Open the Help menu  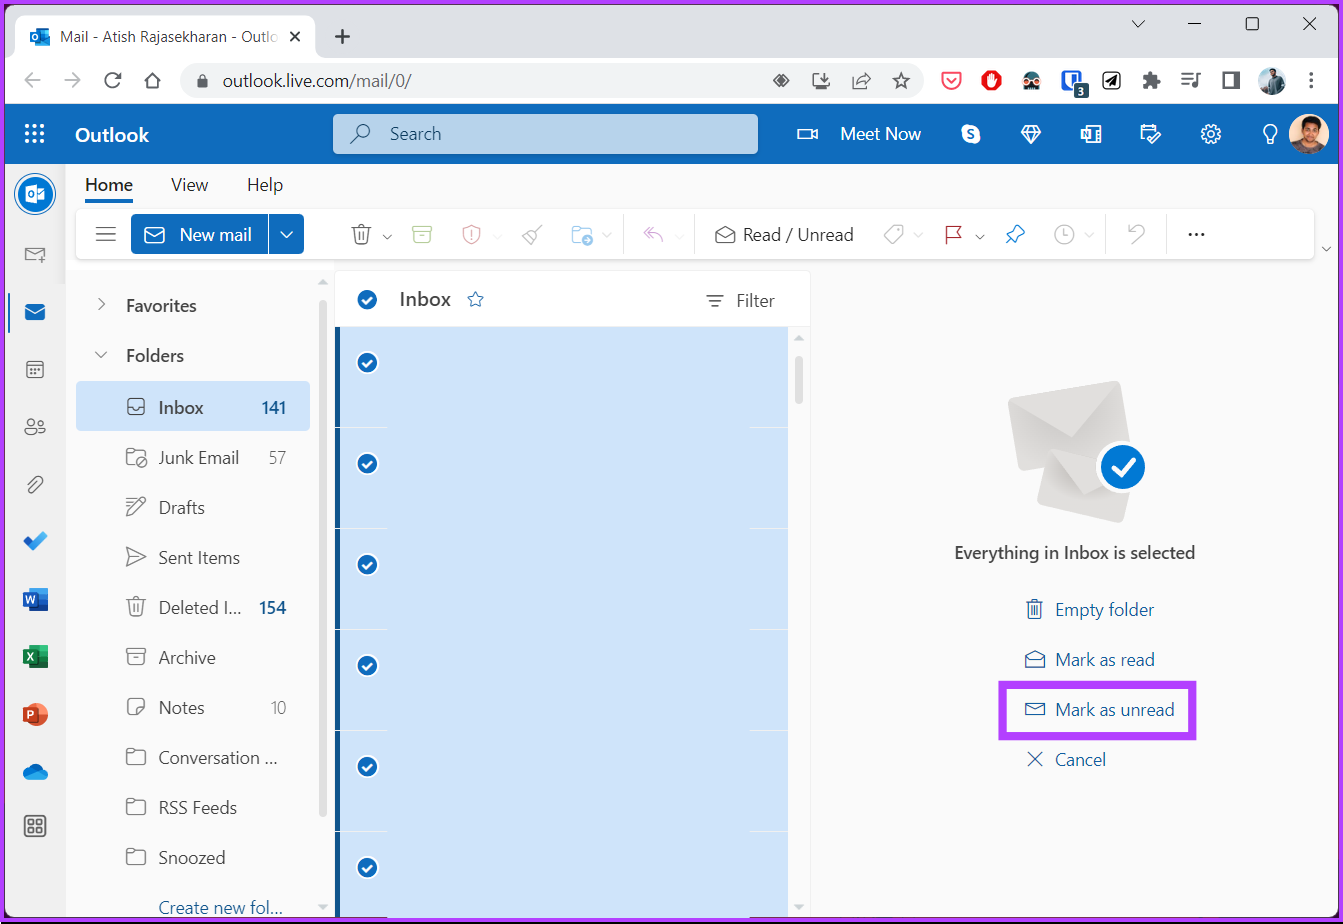264,184
